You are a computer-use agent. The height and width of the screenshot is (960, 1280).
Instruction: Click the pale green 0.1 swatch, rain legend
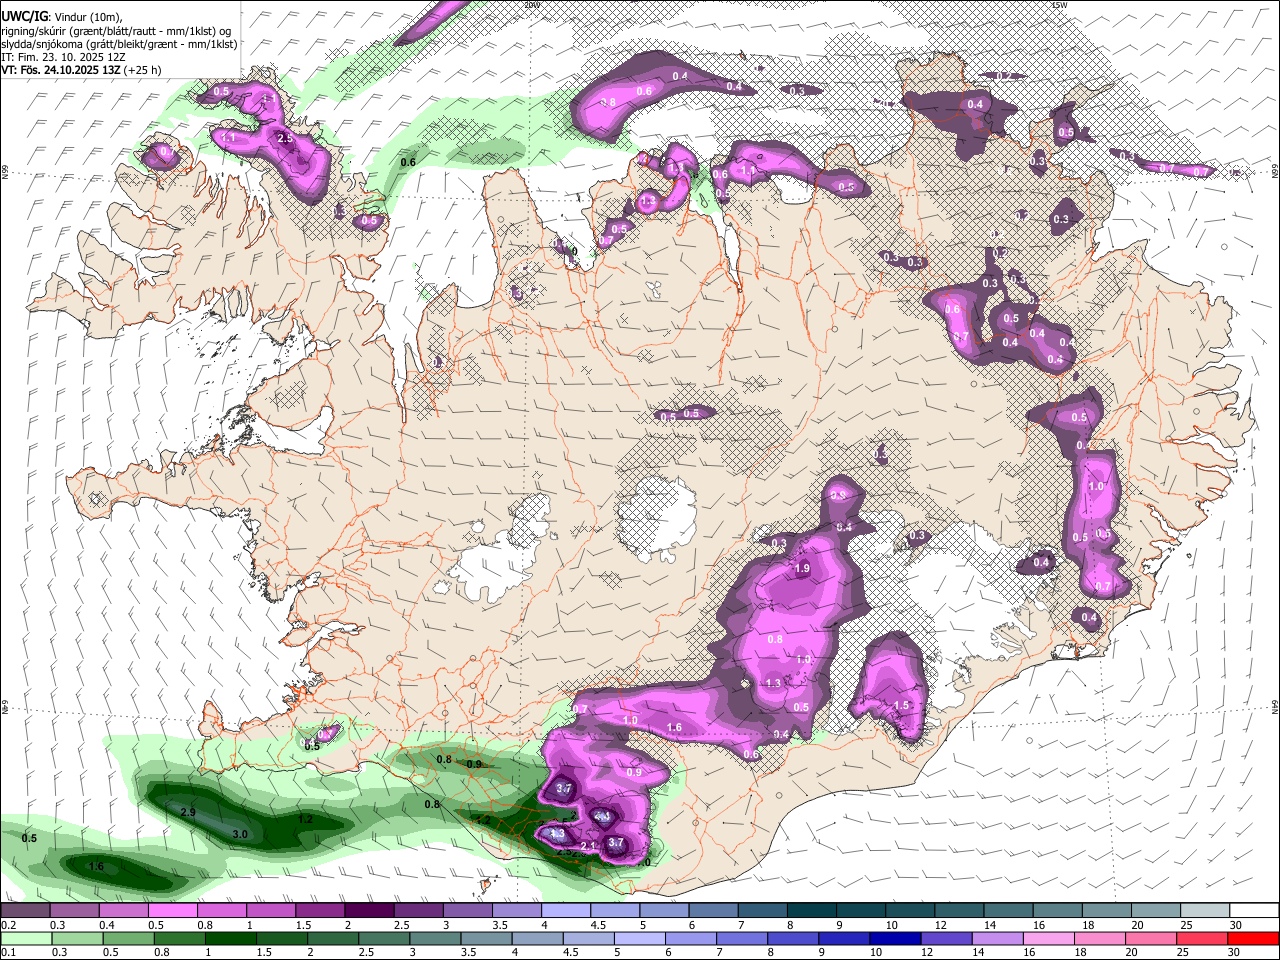pos(25,938)
